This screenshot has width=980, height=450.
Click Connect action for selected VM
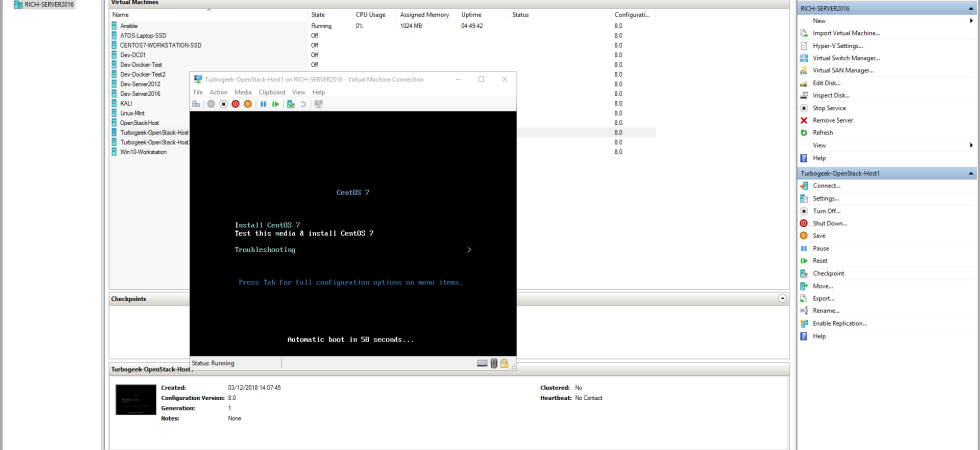(826, 186)
